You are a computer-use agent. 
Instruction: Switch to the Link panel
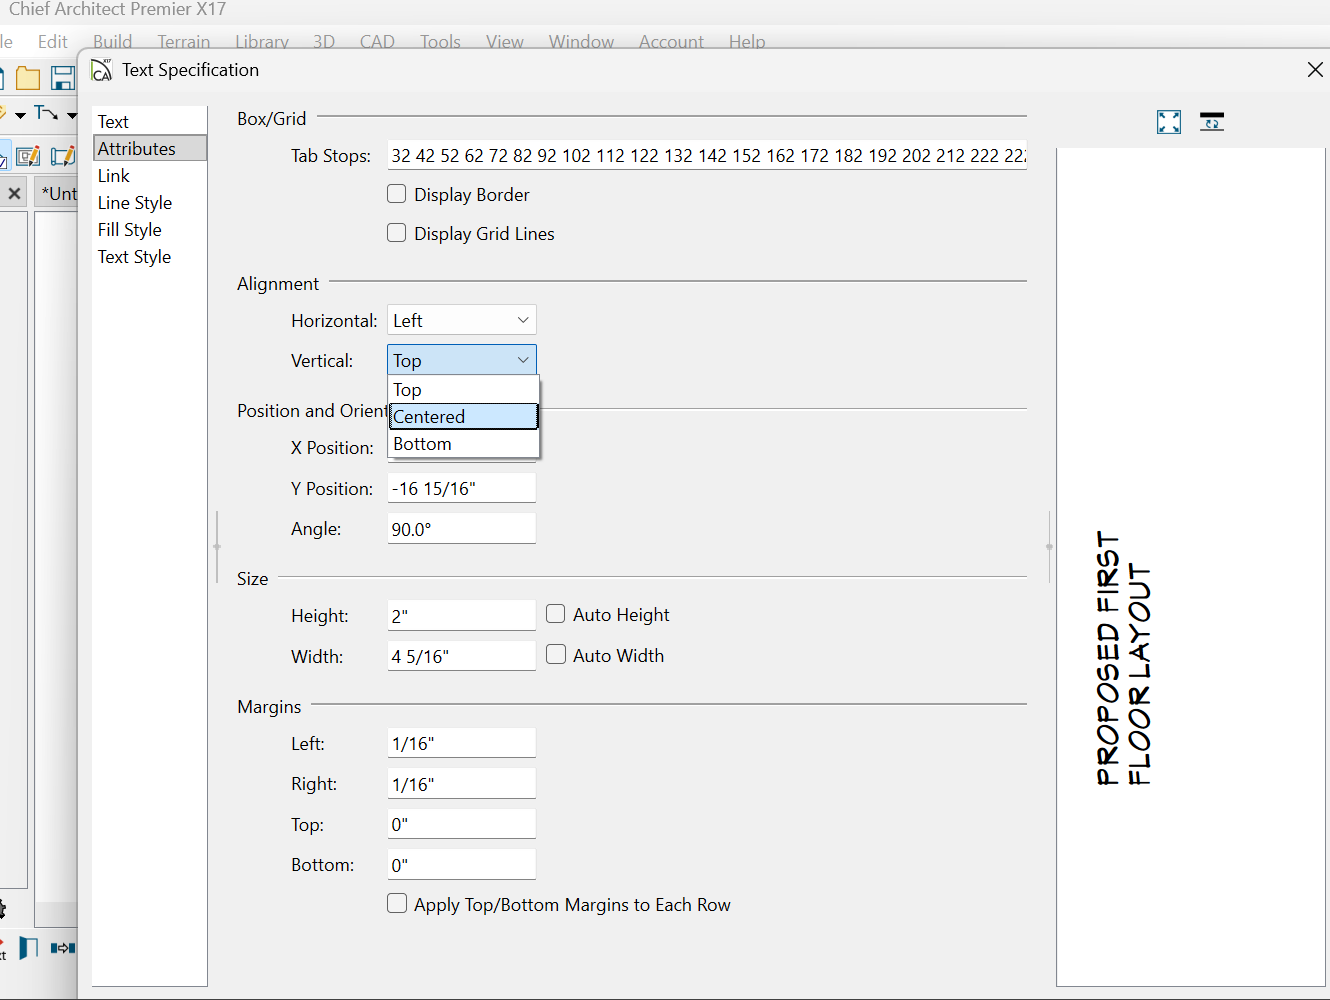150,175
